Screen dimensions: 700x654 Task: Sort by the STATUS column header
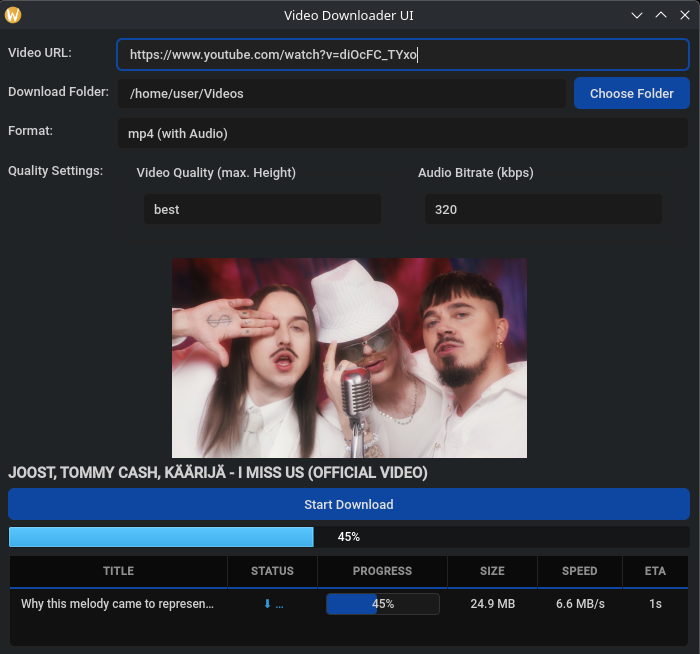pos(272,571)
